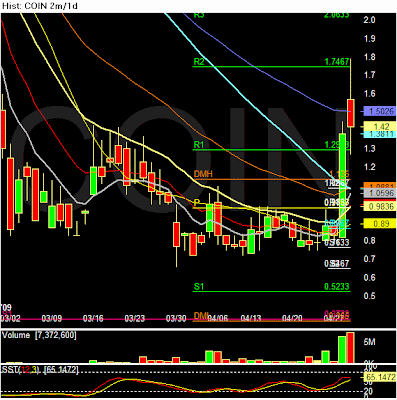The height and width of the screenshot is (400, 397).
Task: Select the 04/13 date label
Action: [251, 318]
